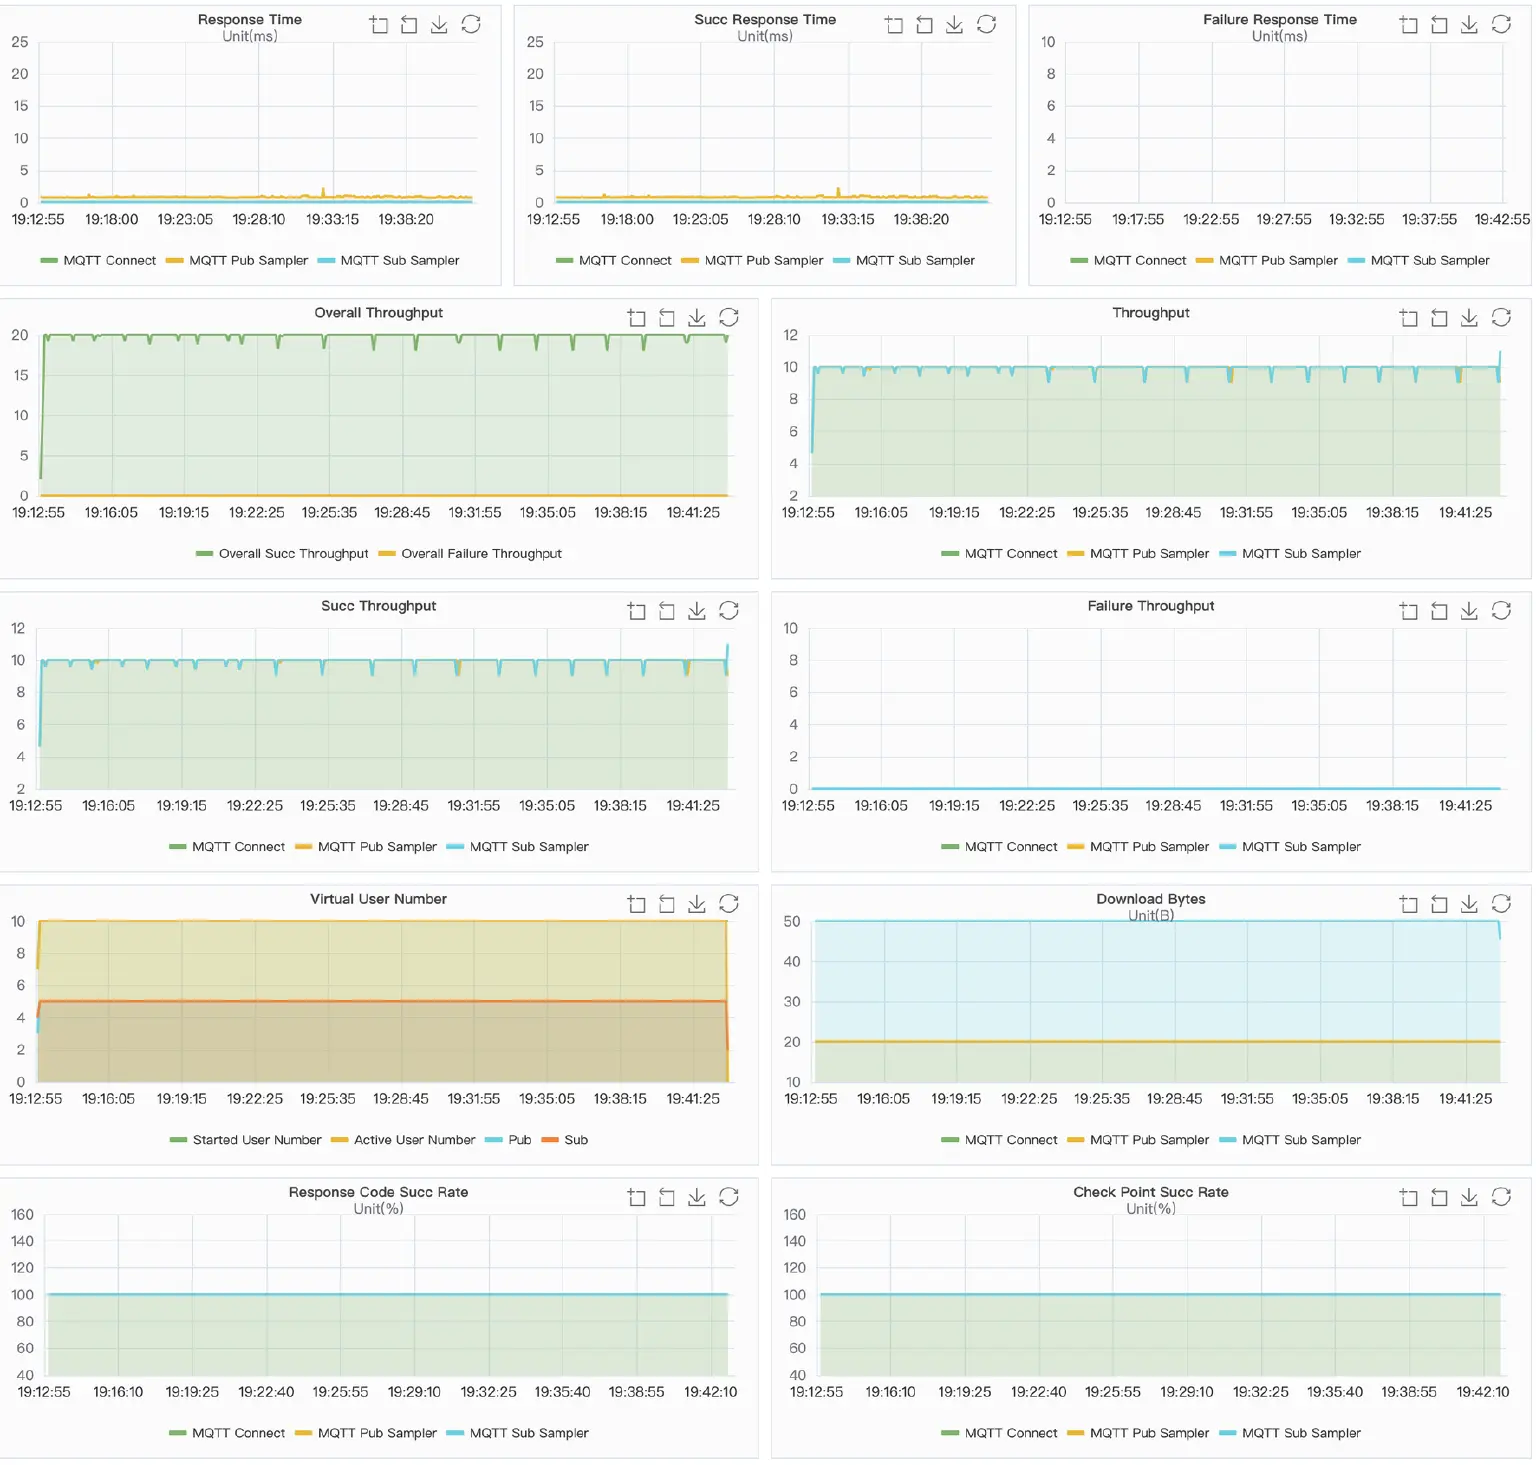Zoom into the Download Bytes chart
Viewport: 1536px width, 1465px height.
1409,903
